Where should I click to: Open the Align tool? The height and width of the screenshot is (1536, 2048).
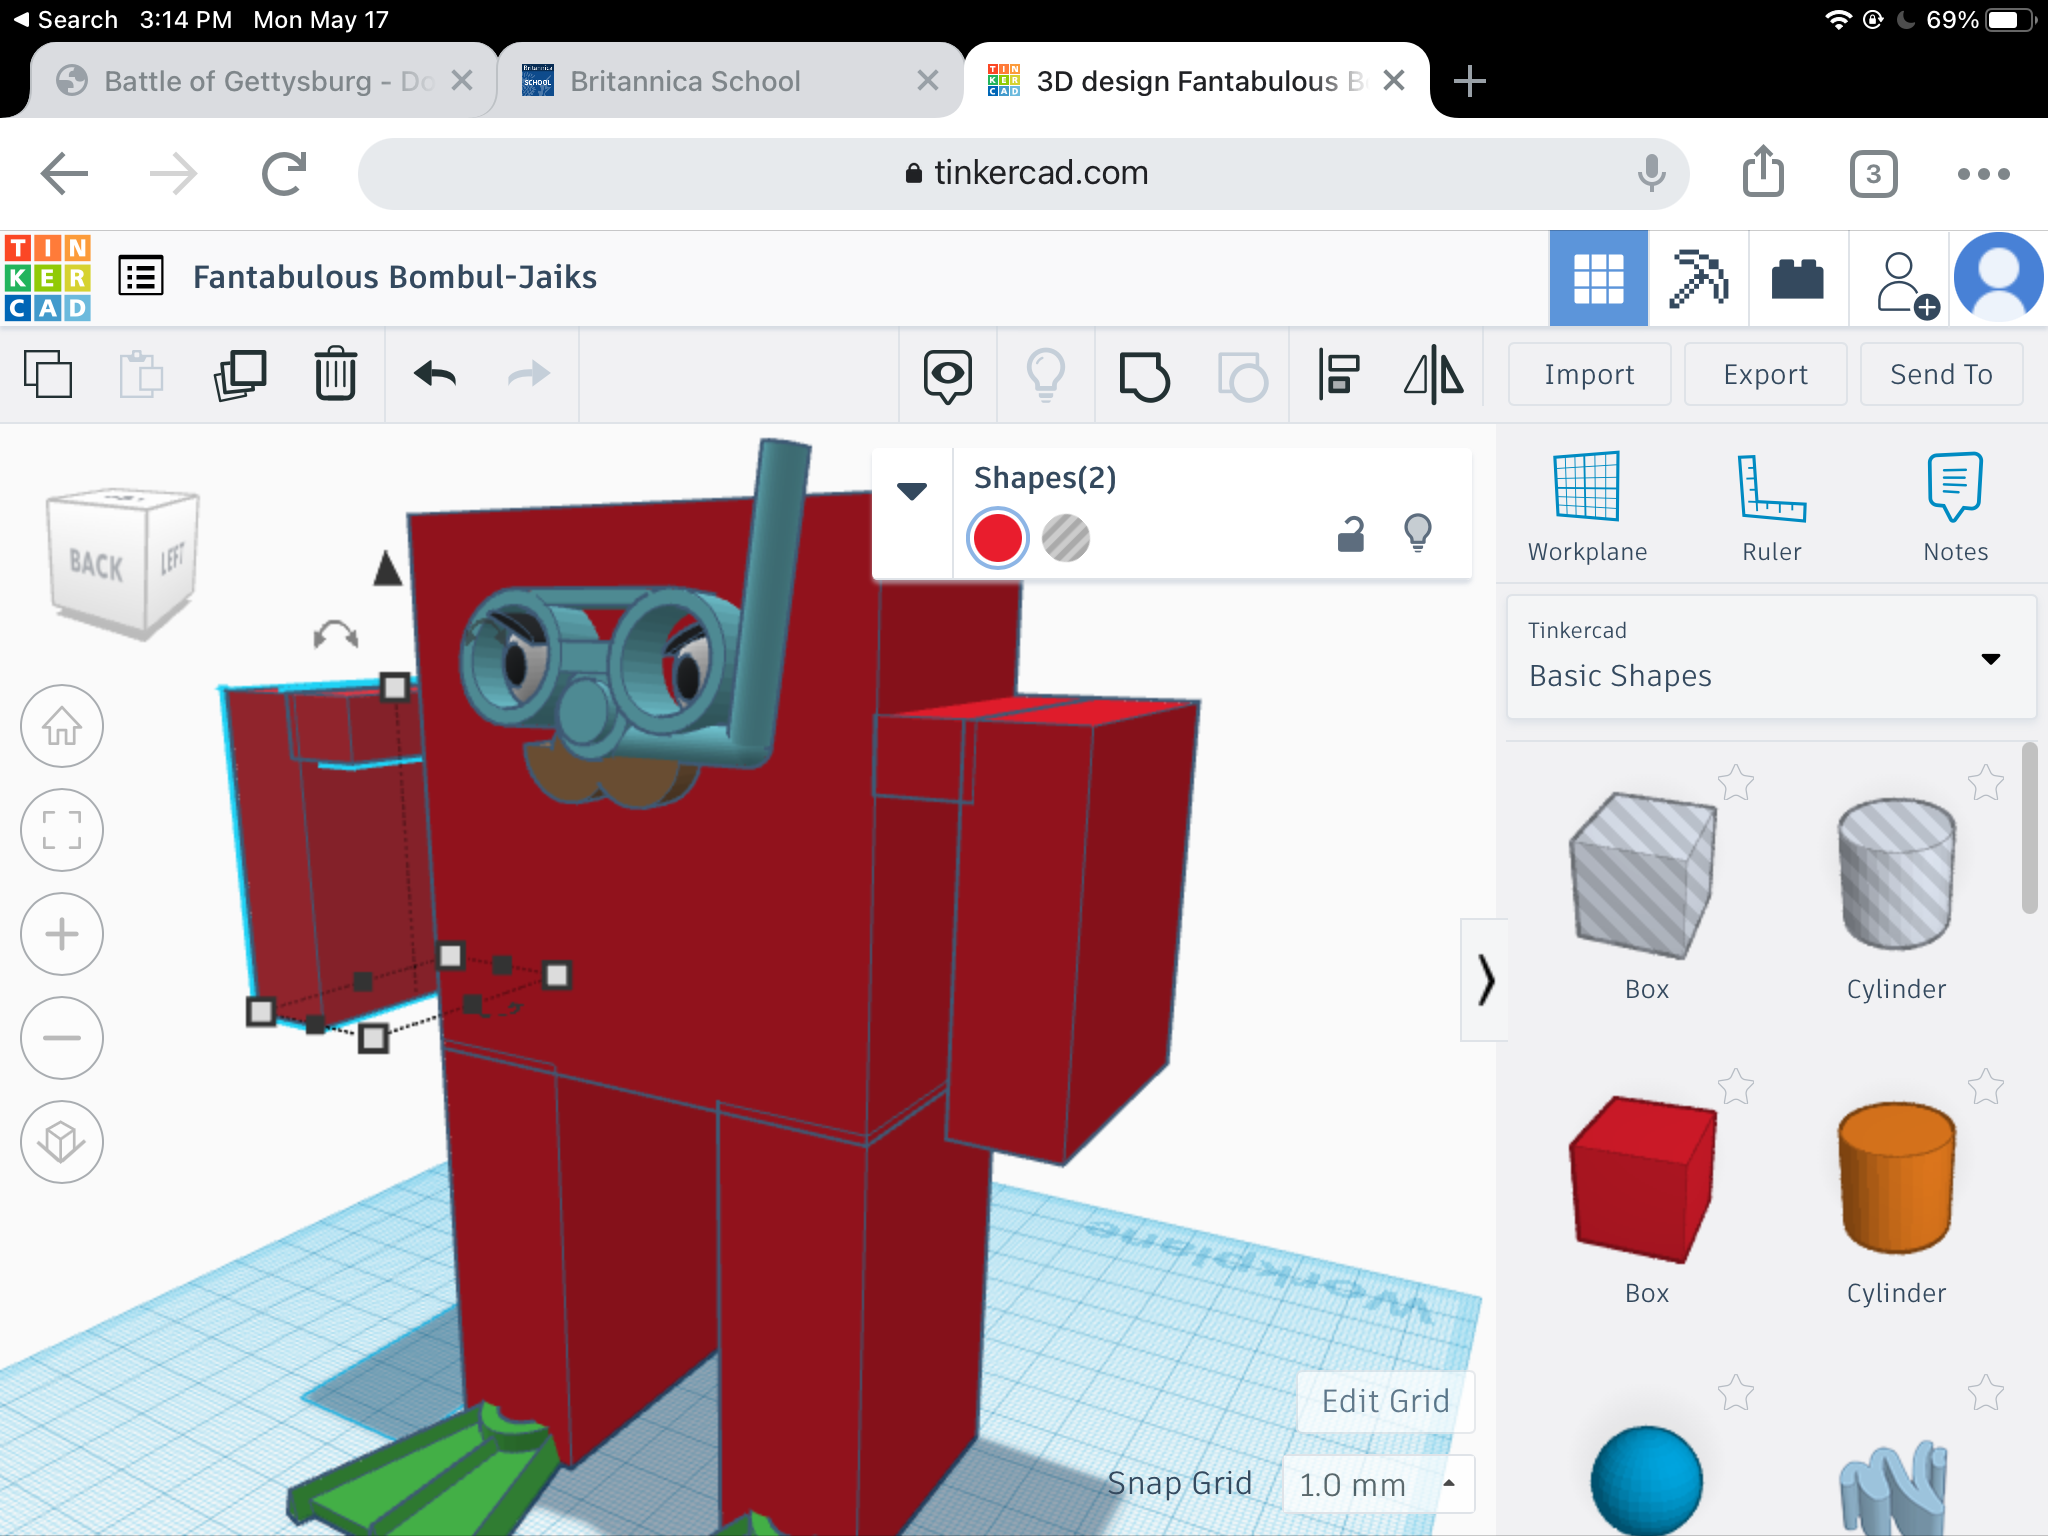pyautogui.click(x=1338, y=375)
